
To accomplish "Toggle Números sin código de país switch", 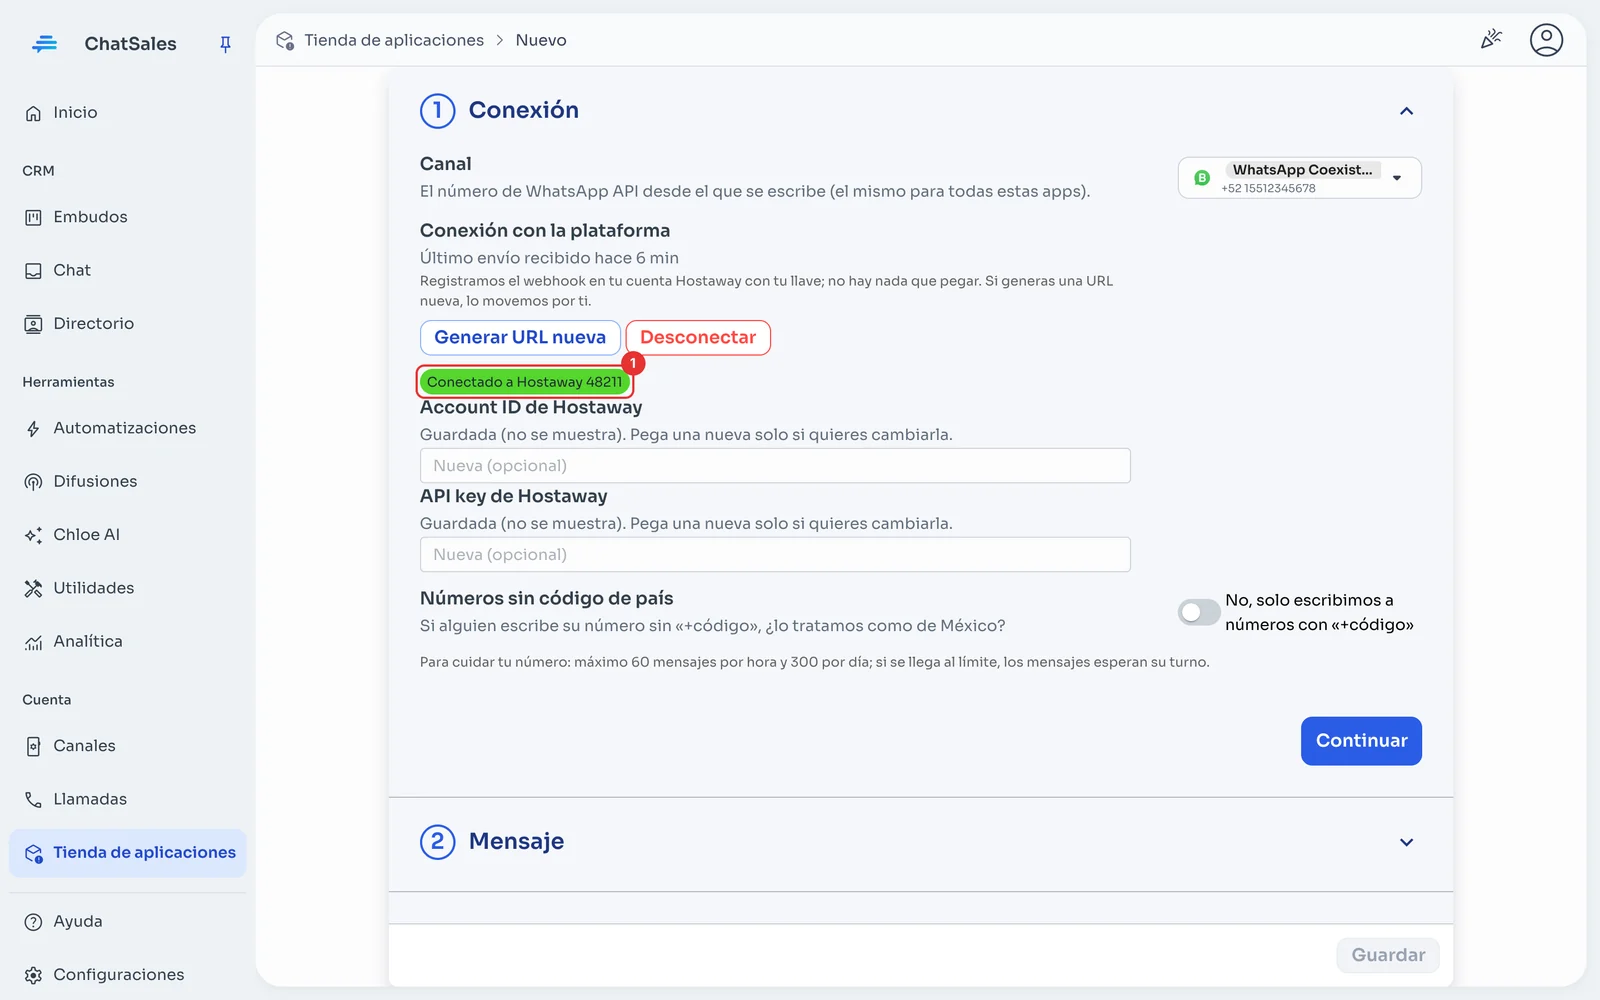I will [1199, 612].
